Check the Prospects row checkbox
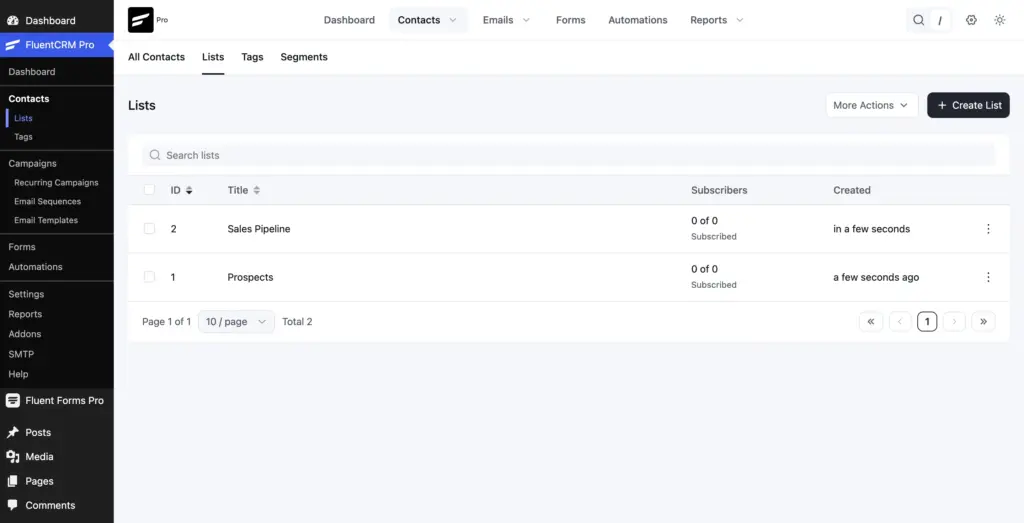The height and width of the screenshot is (523, 1024). (x=150, y=277)
